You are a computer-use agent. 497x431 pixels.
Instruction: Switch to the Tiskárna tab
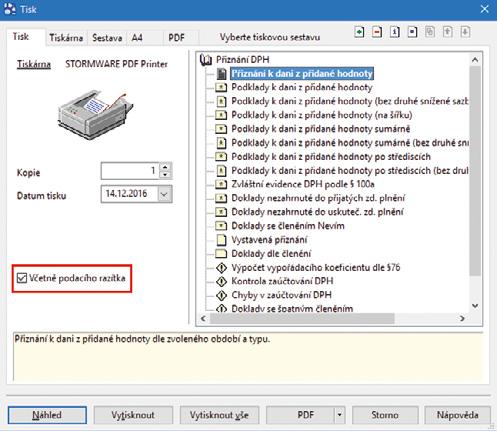pos(66,38)
